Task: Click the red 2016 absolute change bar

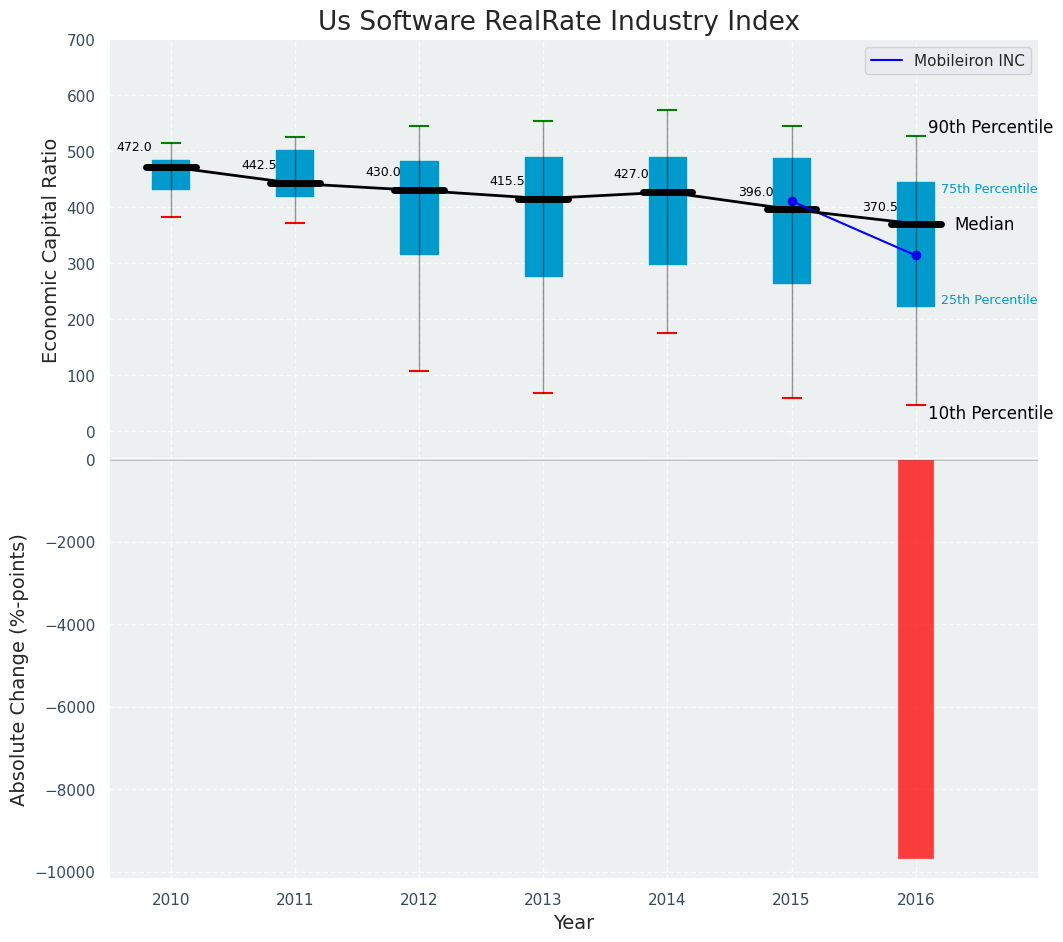Action: [x=916, y=659]
